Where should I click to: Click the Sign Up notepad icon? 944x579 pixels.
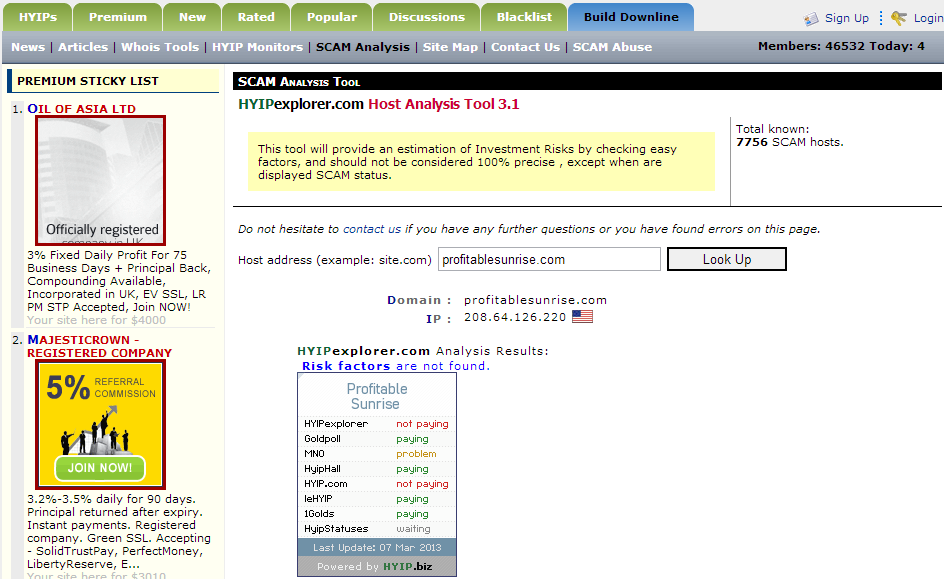(x=811, y=19)
